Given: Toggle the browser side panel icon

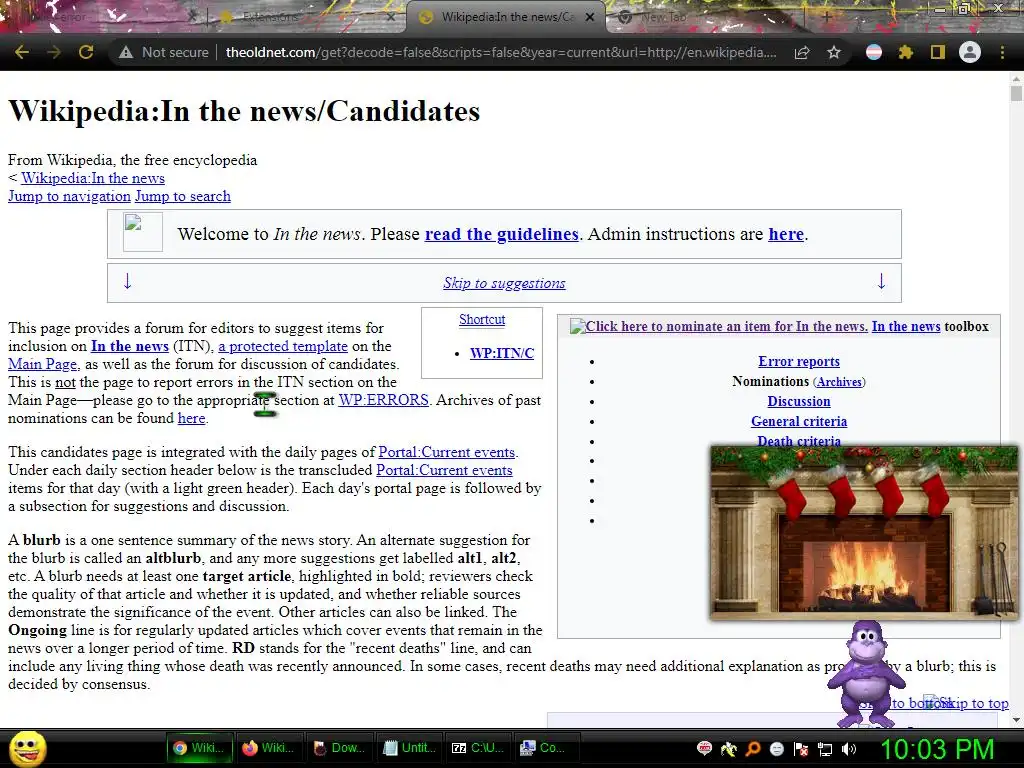Looking at the screenshot, I should [x=938, y=52].
